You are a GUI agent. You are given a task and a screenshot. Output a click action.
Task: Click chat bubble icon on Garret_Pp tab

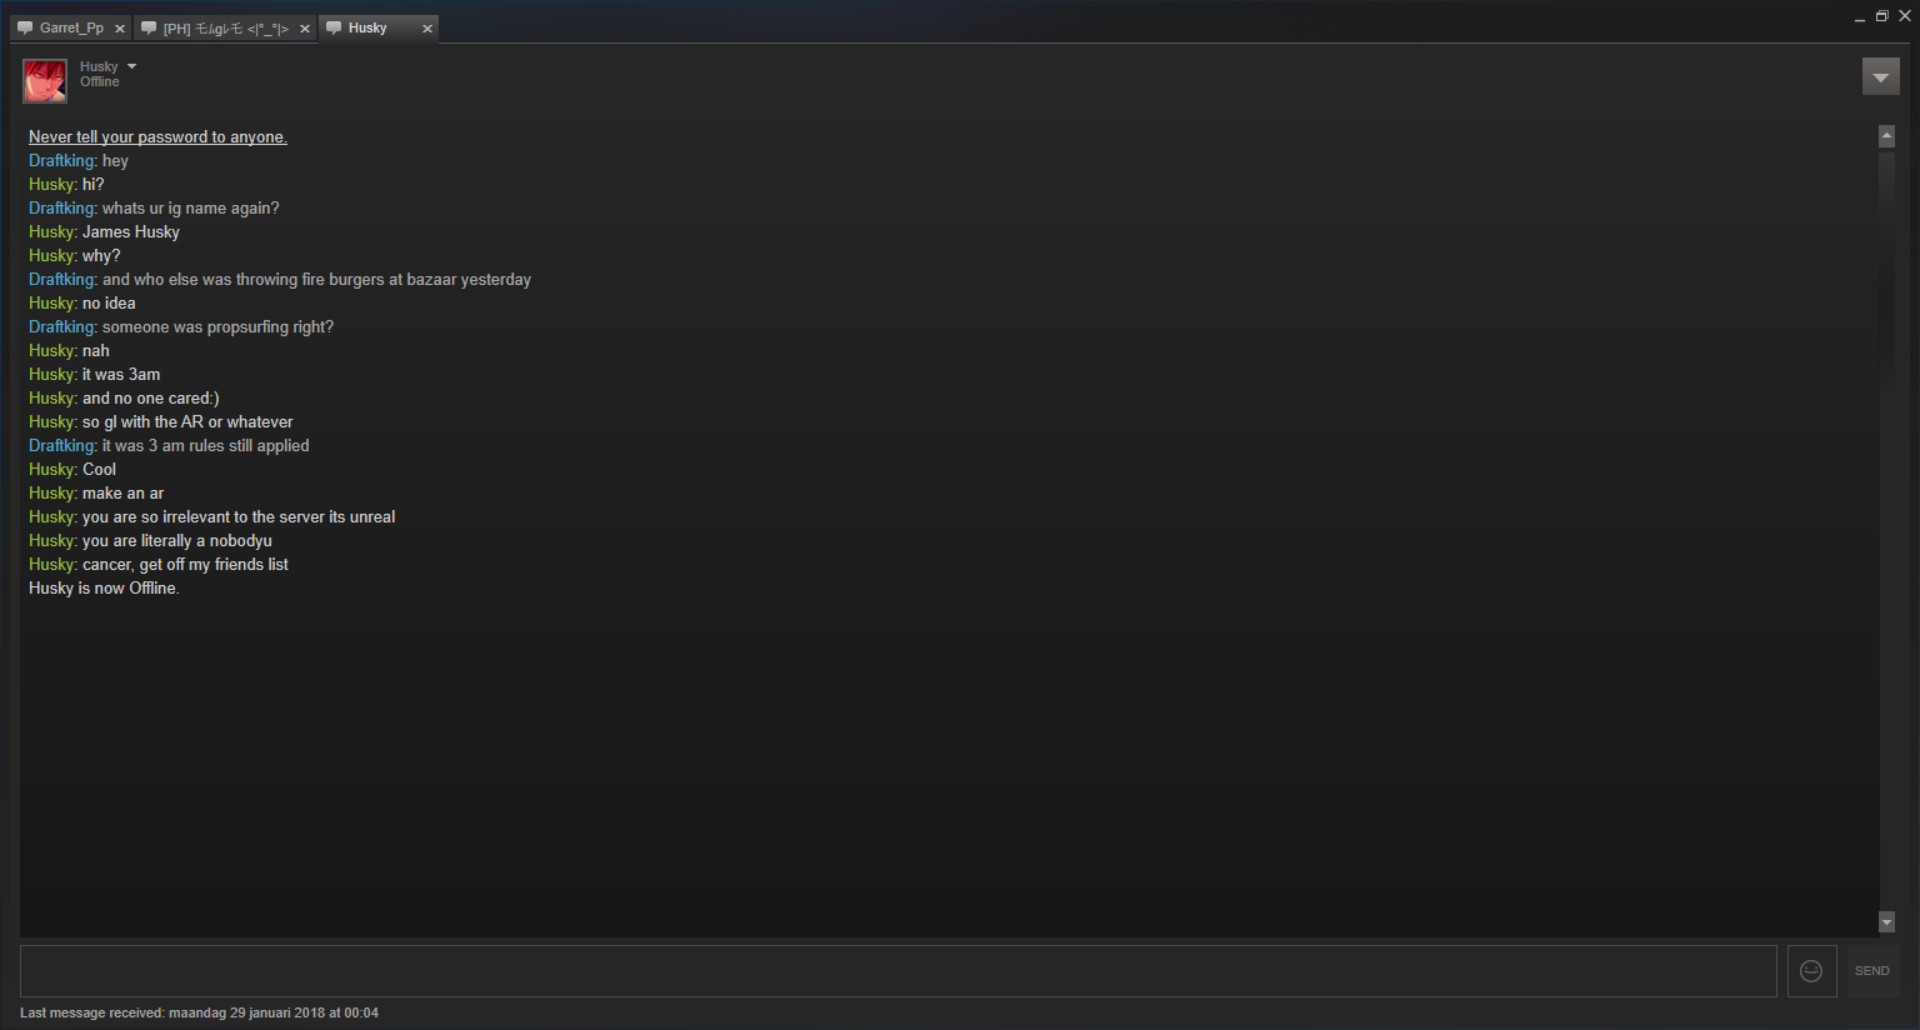pos(26,28)
